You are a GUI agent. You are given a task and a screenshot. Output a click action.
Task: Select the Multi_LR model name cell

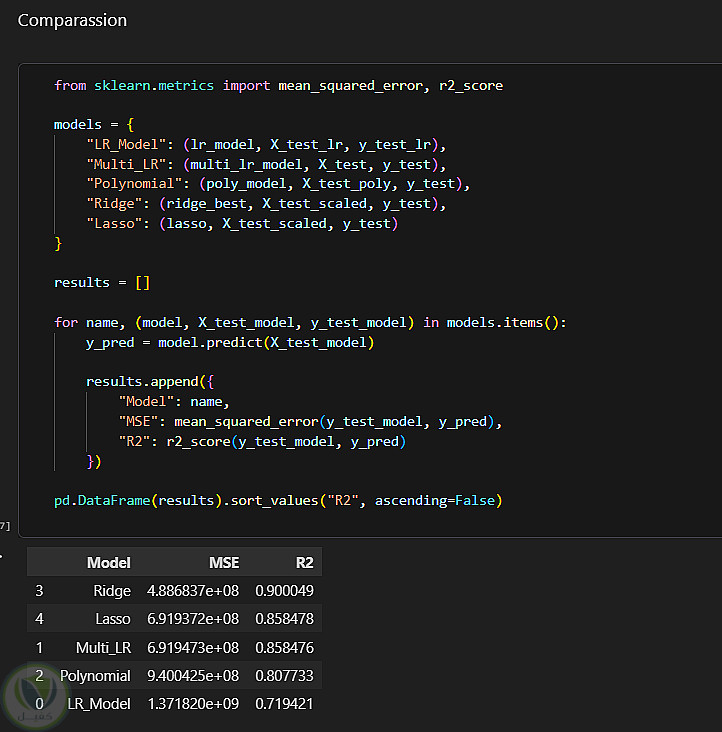[104, 648]
